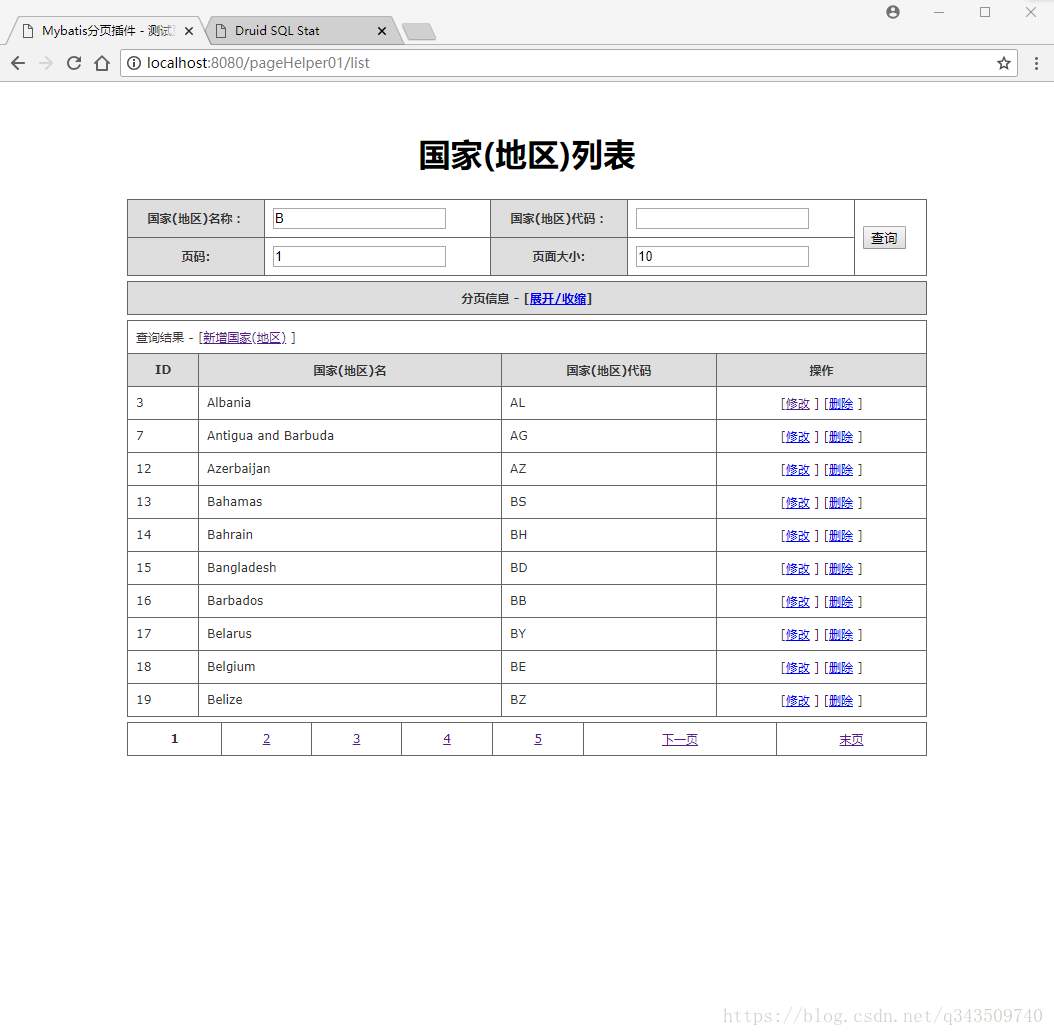Edit the Belarus entry

[x=798, y=634]
